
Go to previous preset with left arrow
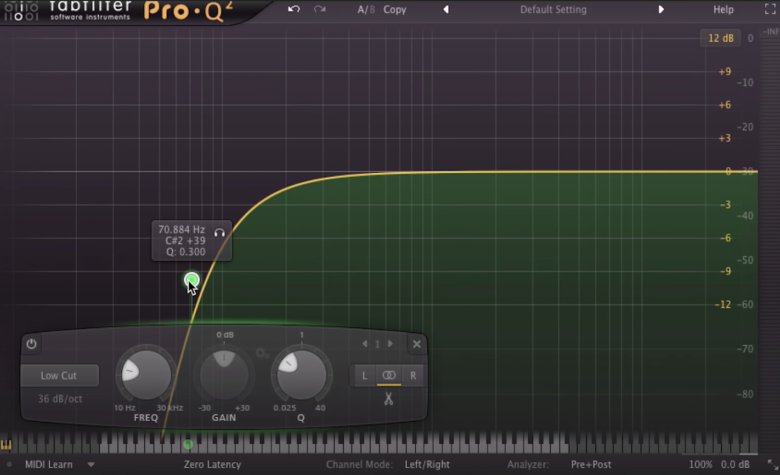446,9
